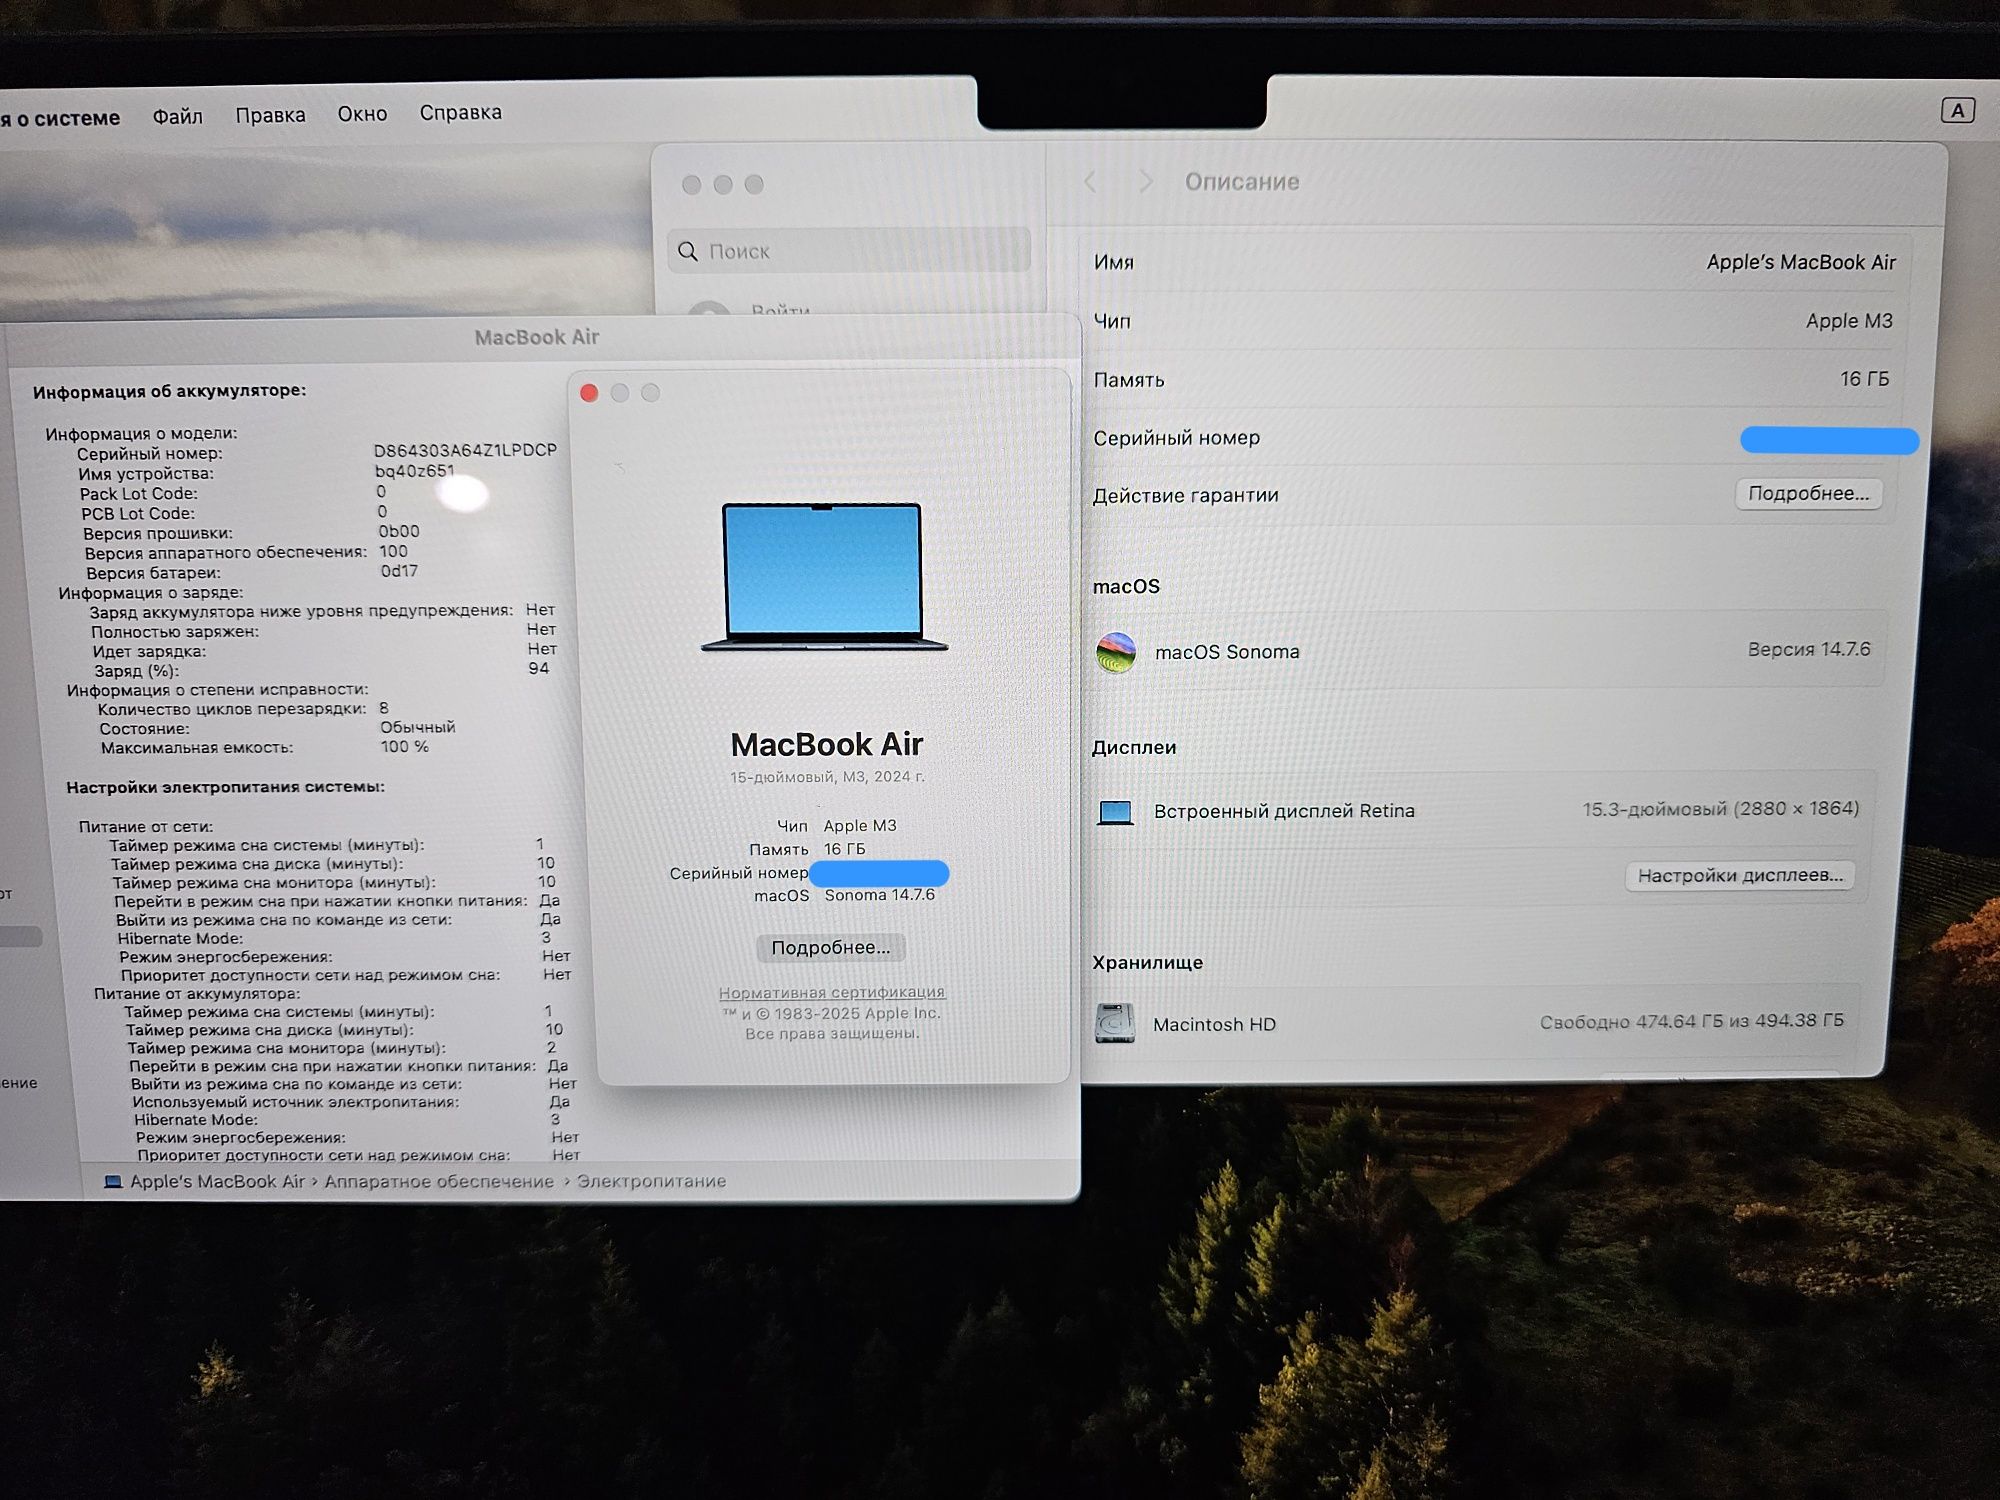This screenshot has width=2000, height=1500.
Task: Click the Чип value 'Apple M3' in Описание
Action: tap(1849, 321)
